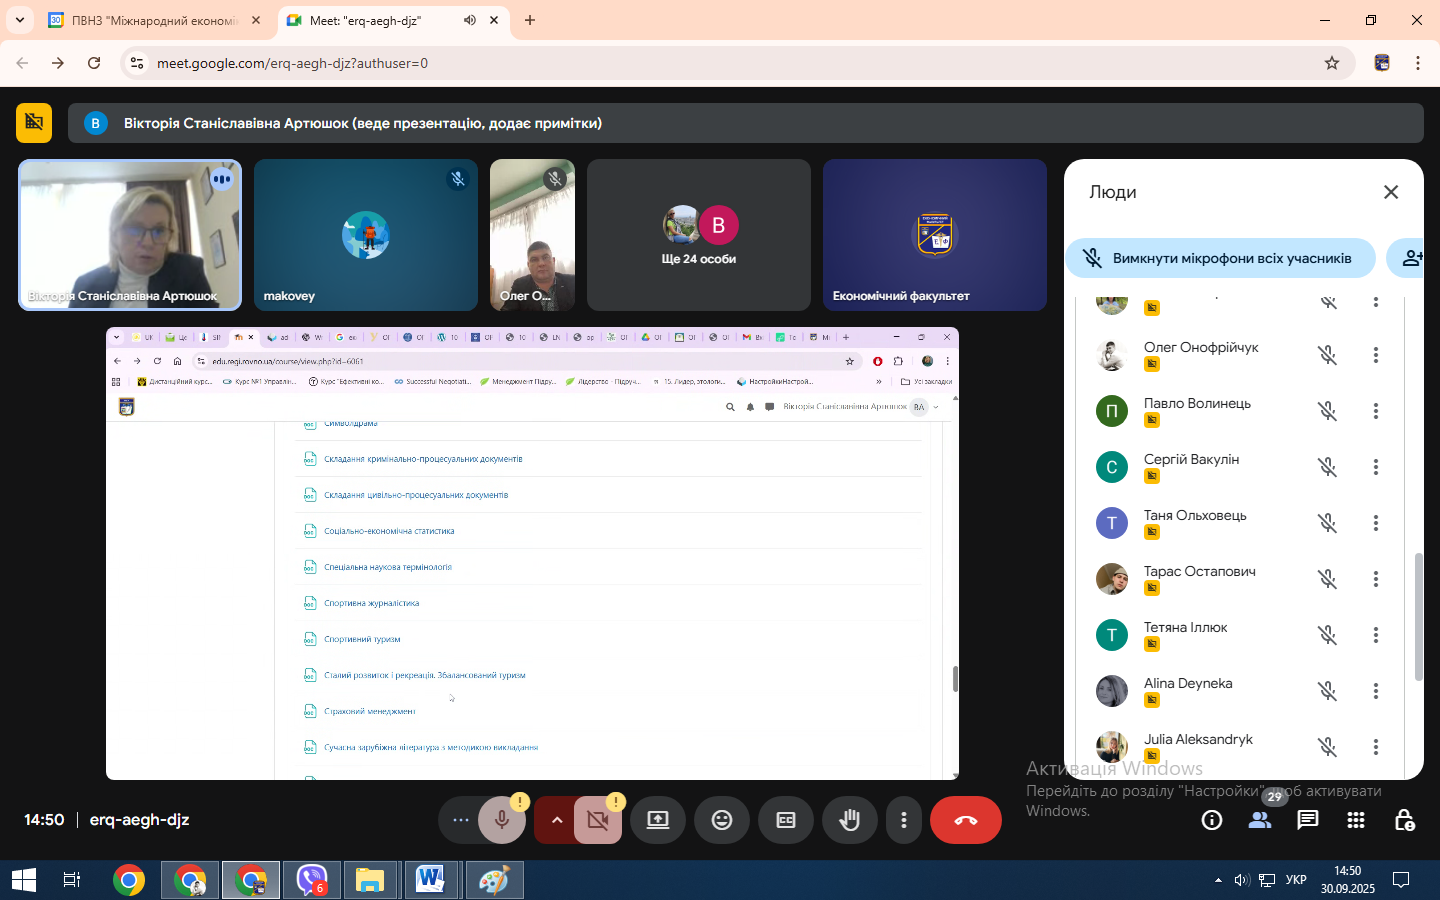Open more options for Павло Волинець
Image resolution: width=1440 pixels, height=900 pixels.
click(x=1375, y=411)
